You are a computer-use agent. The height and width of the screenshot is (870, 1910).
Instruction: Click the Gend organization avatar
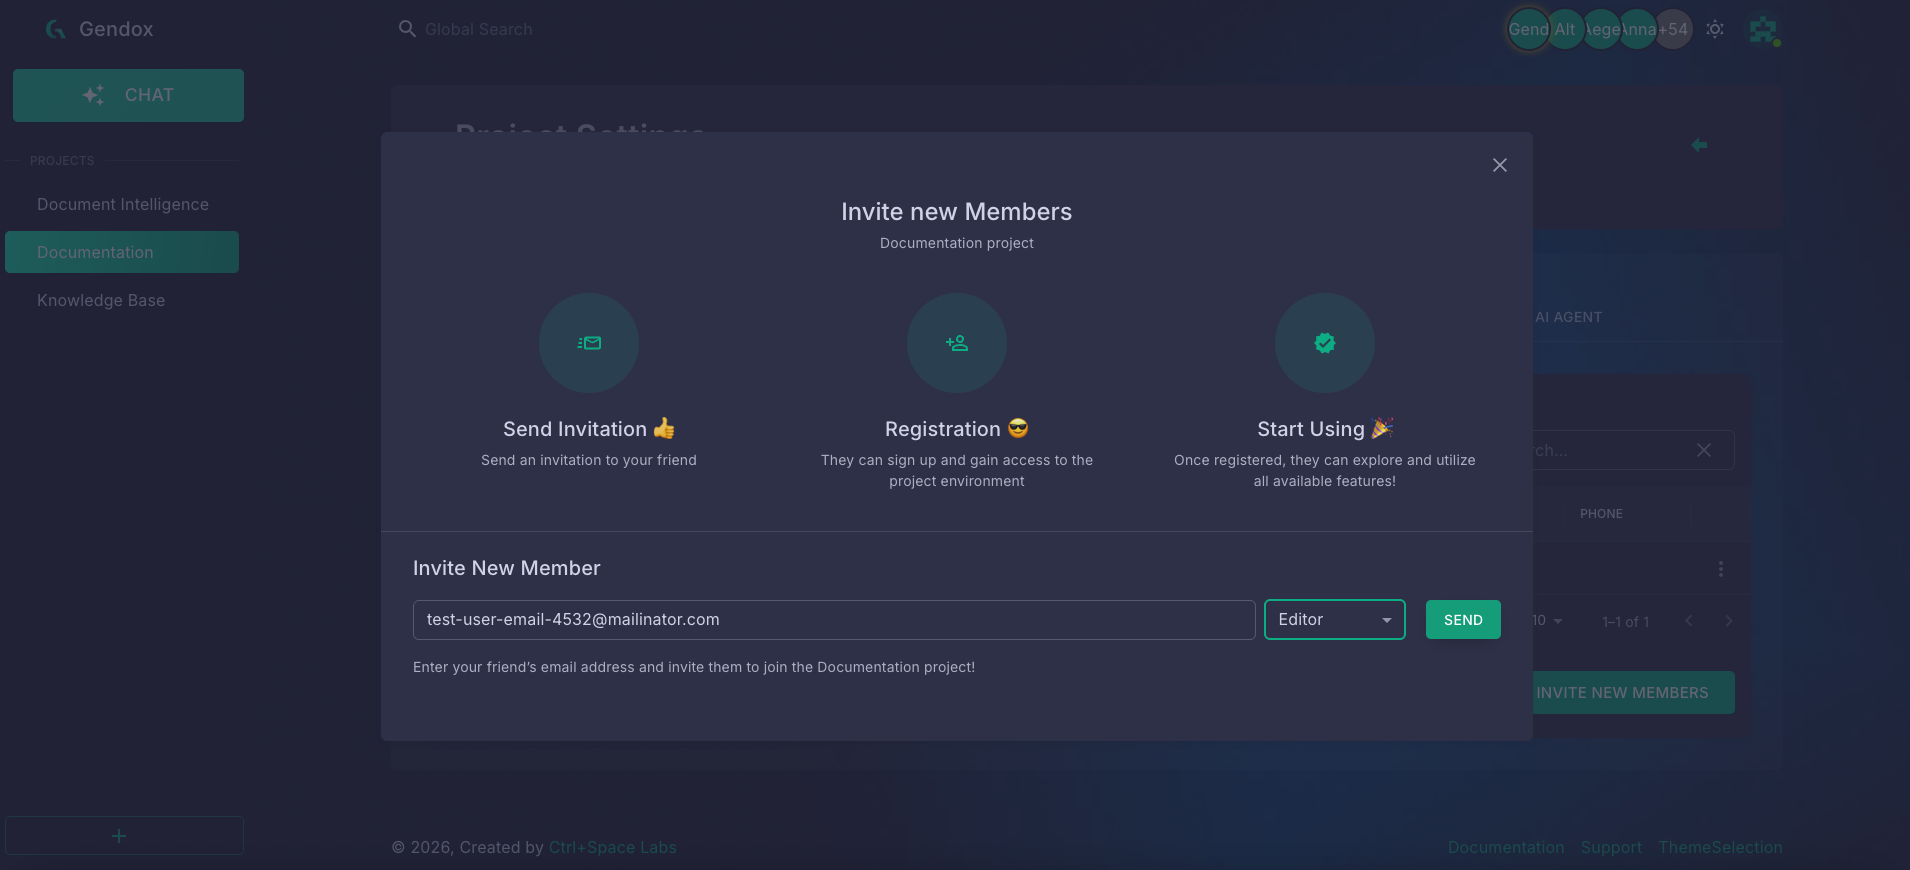pyautogui.click(x=1527, y=29)
